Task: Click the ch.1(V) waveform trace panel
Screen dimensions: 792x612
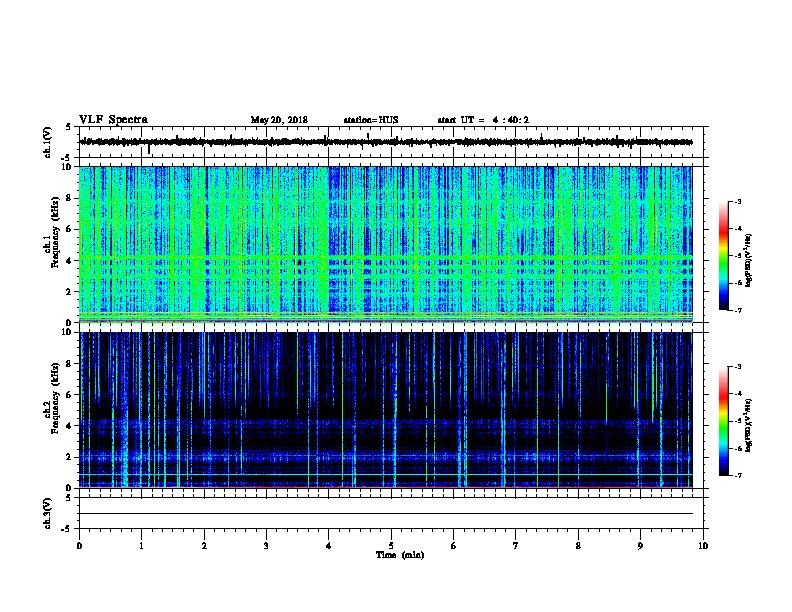Action: pyautogui.click(x=391, y=142)
